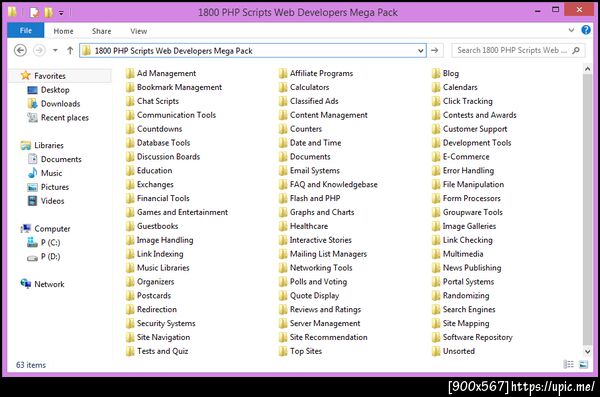The width and height of the screenshot is (600, 397).
Task: Switch to Details view in status bar
Action: [569, 364]
